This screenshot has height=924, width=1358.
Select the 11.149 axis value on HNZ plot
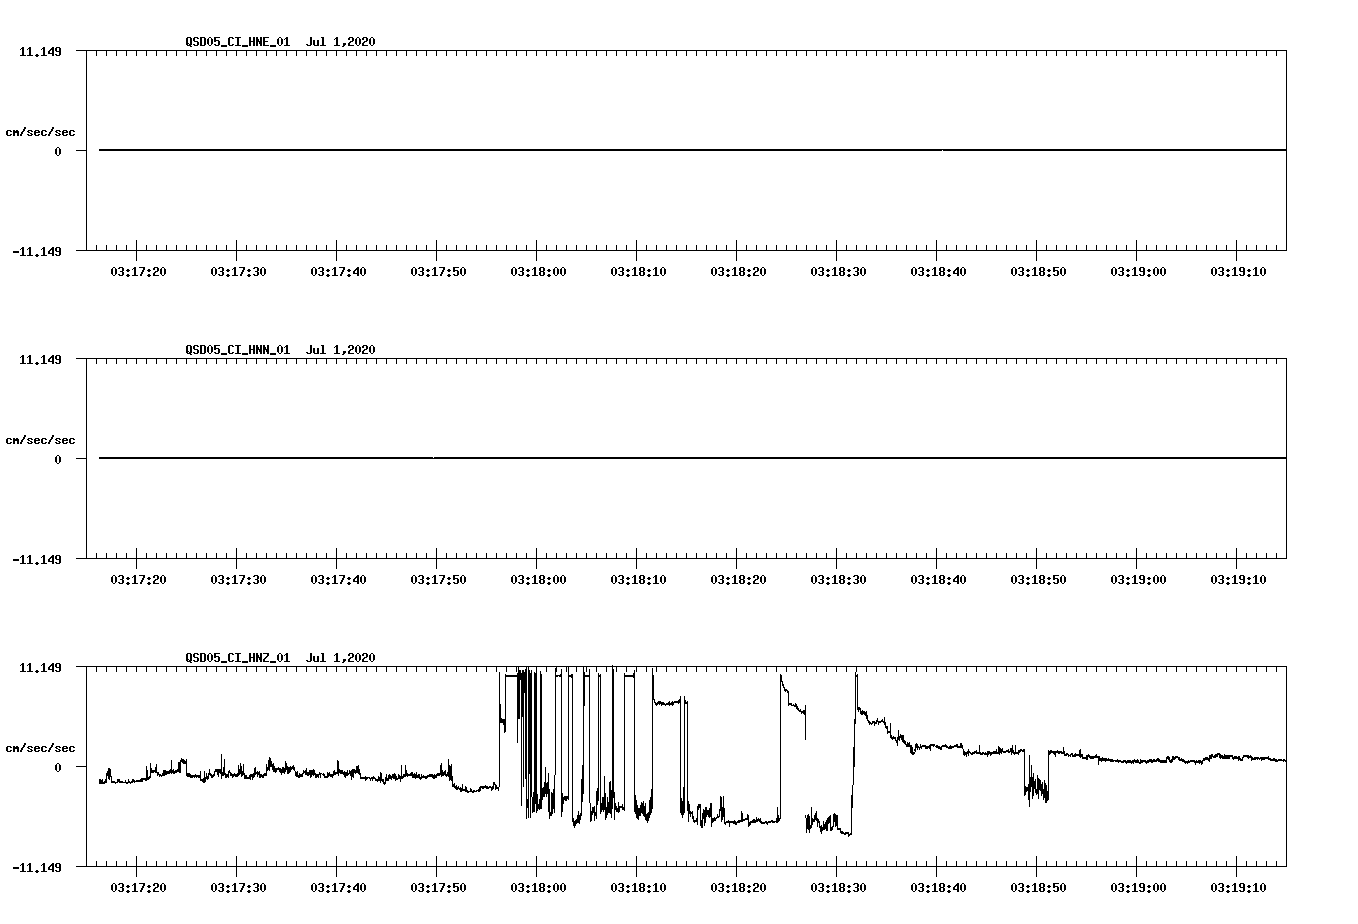coord(40,667)
